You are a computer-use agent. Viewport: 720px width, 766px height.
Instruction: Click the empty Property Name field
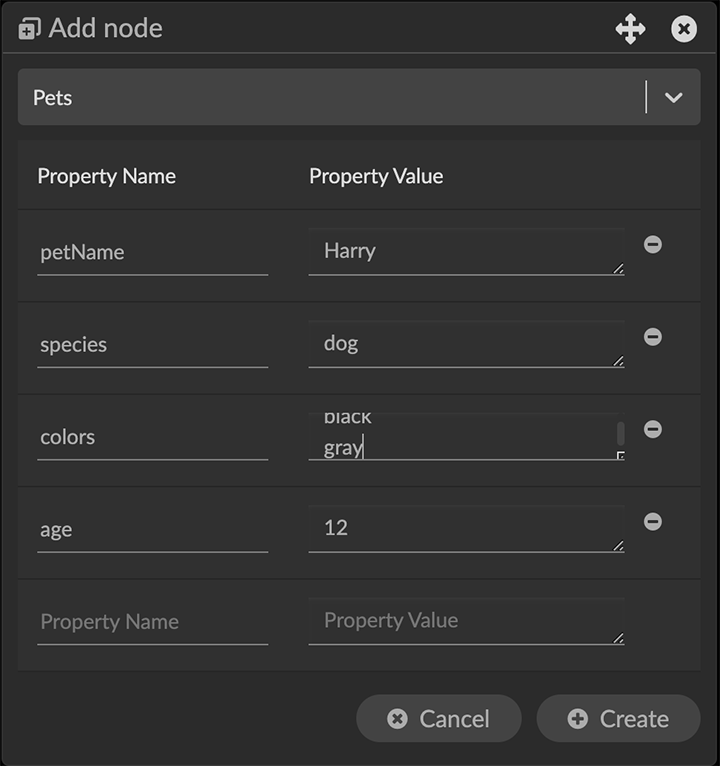[152, 622]
